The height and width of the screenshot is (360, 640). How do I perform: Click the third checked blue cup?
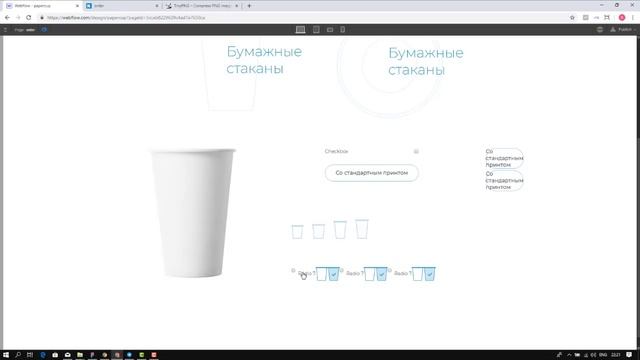tap(429, 274)
